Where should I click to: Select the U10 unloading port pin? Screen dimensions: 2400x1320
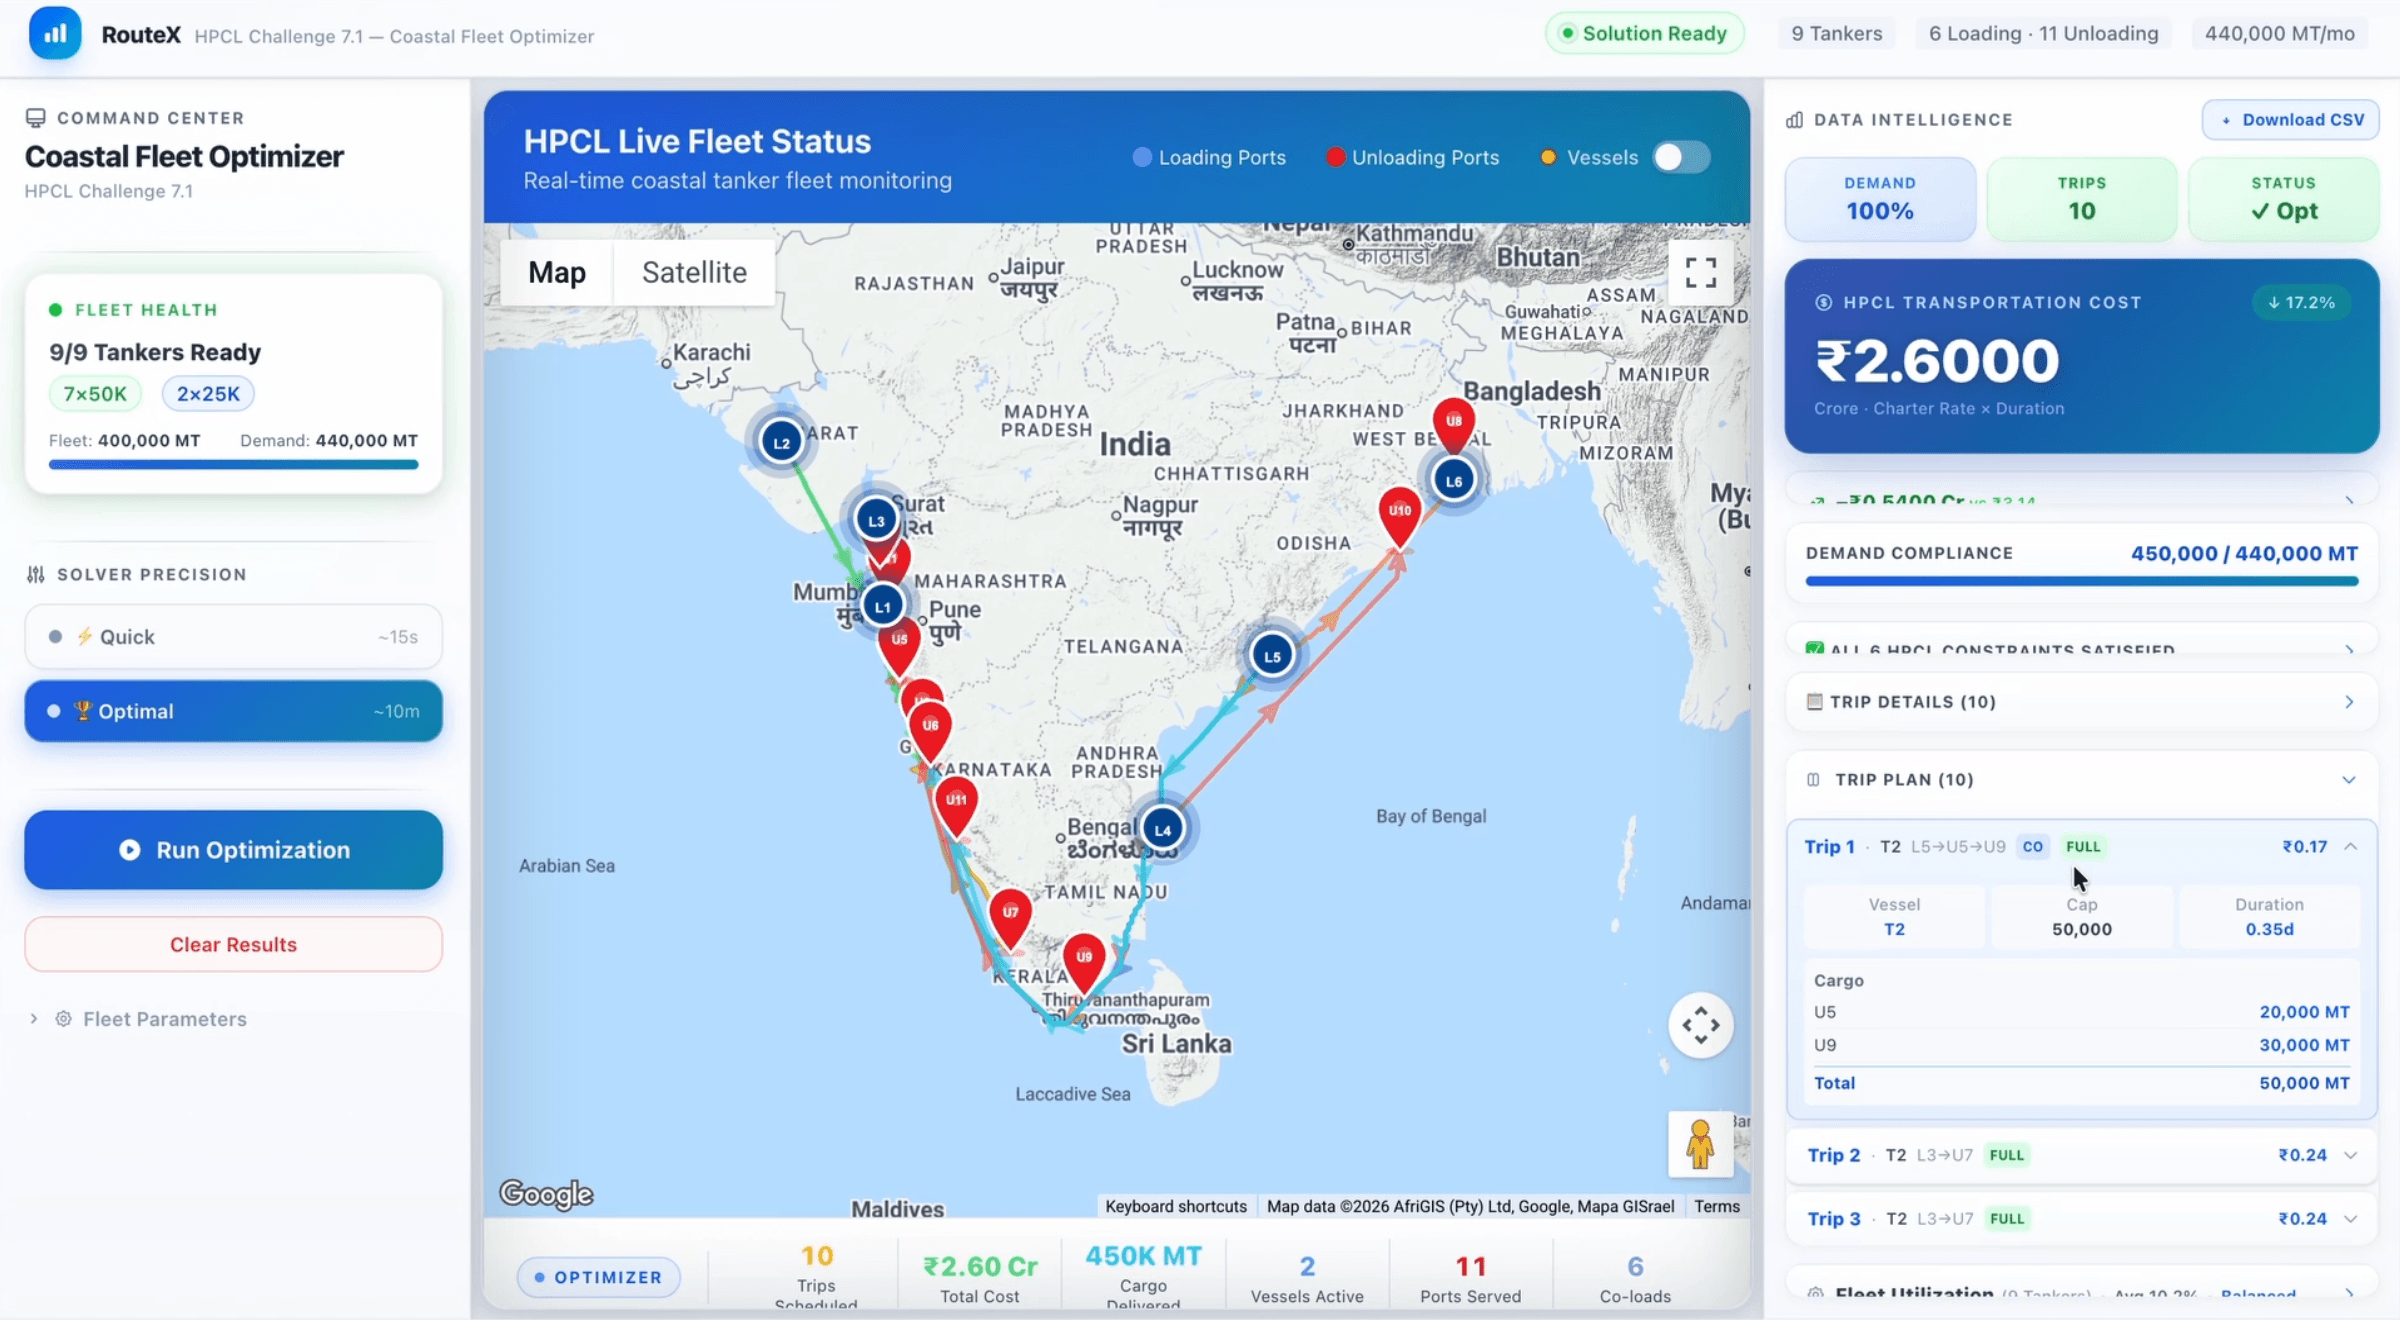(x=1399, y=517)
